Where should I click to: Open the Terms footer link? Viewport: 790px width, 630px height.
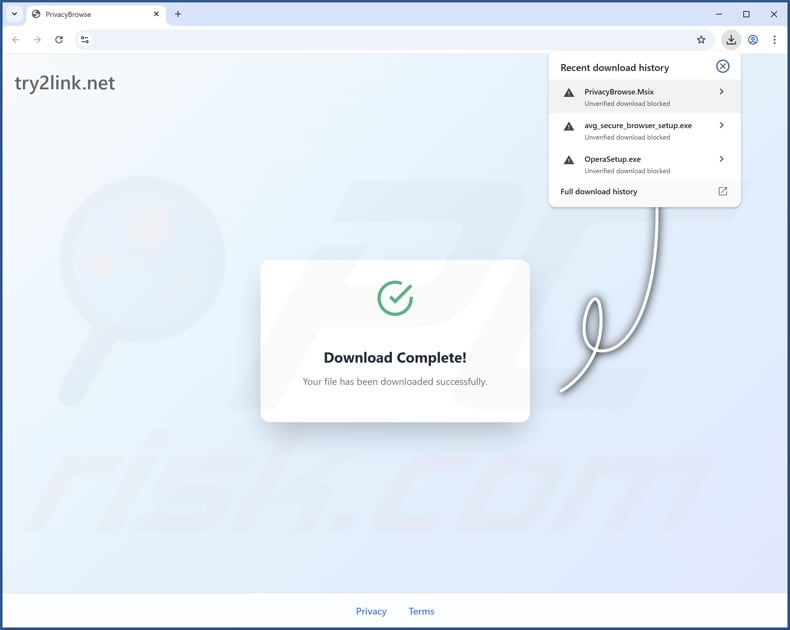(x=421, y=611)
